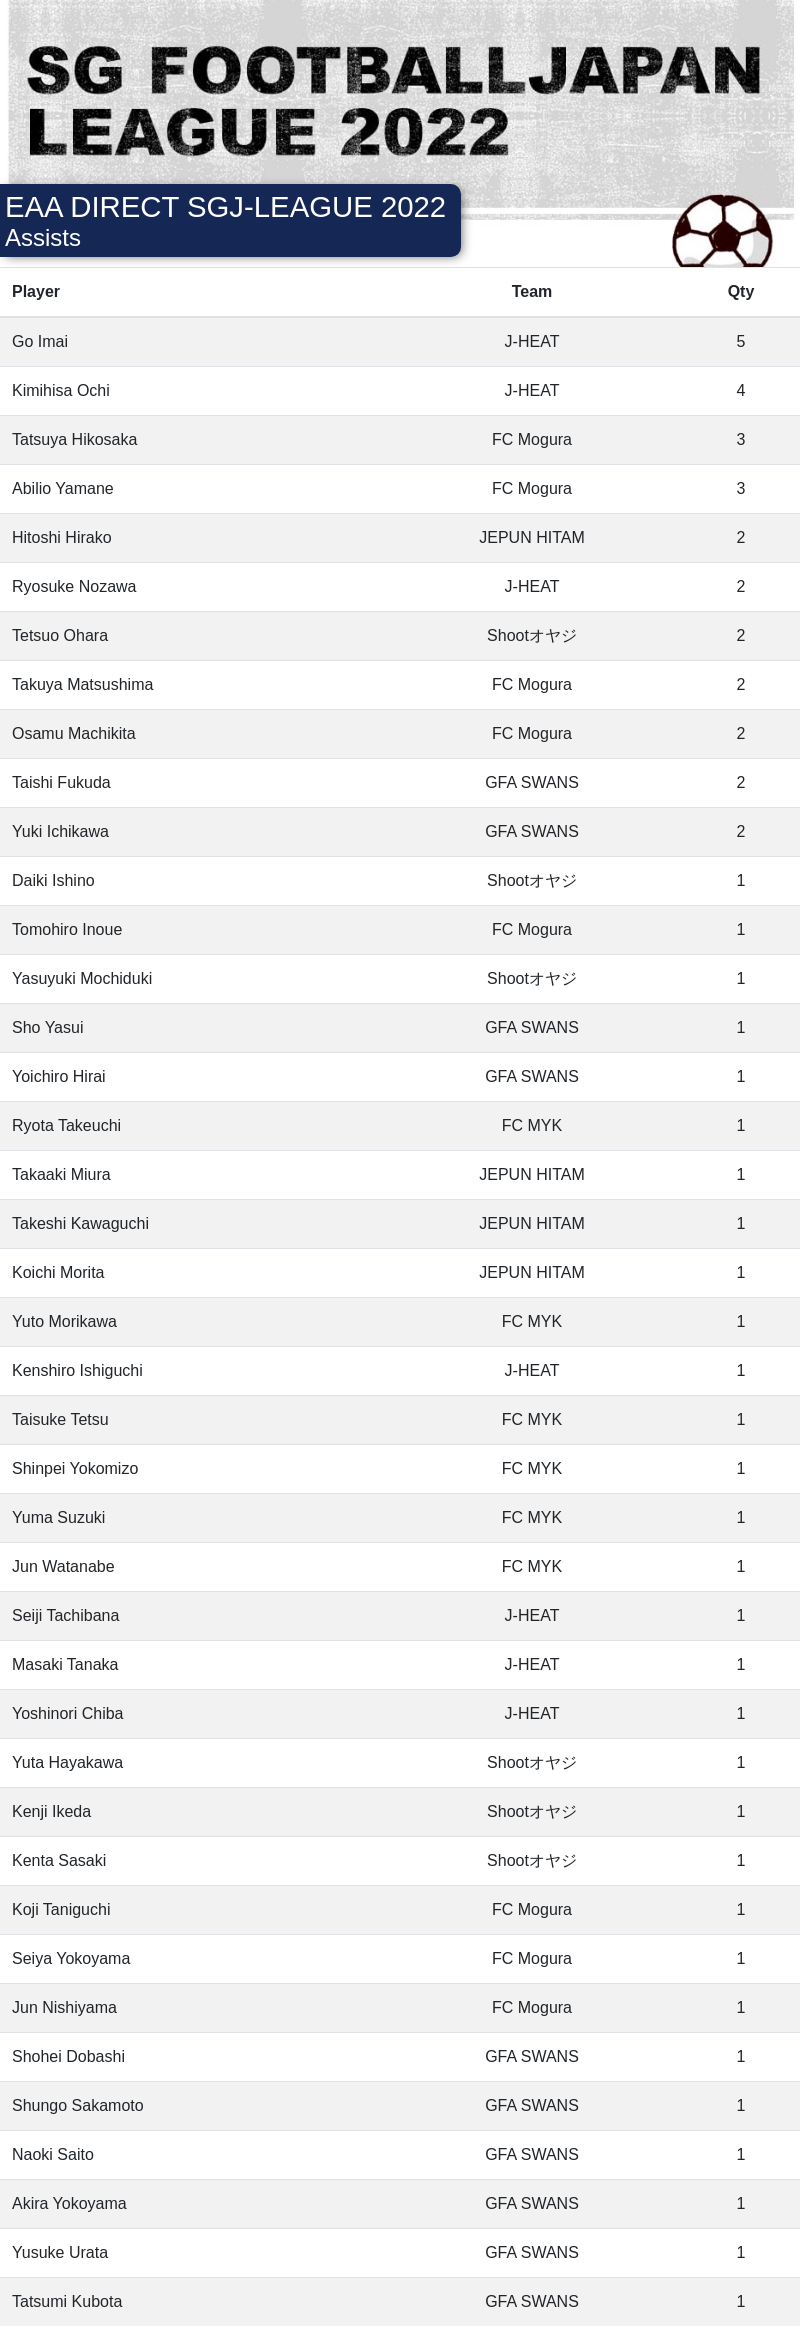
Task: Click the Shinpei Yokomizo name
Action: pos(75,1469)
